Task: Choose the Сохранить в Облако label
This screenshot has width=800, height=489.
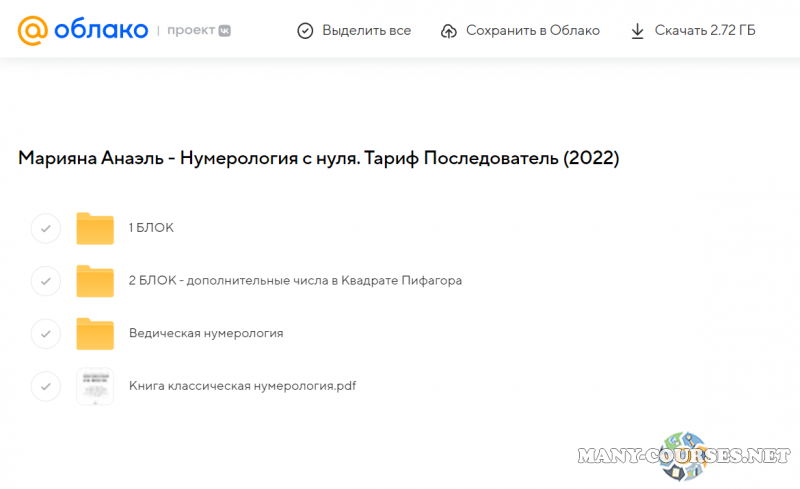Action: pos(533,31)
